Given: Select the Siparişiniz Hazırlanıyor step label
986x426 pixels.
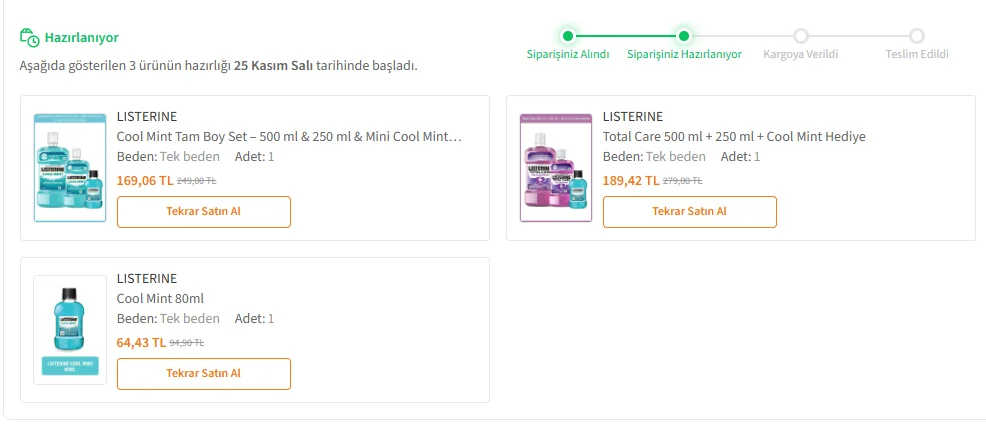Looking at the screenshot, I should pos(684,54).
